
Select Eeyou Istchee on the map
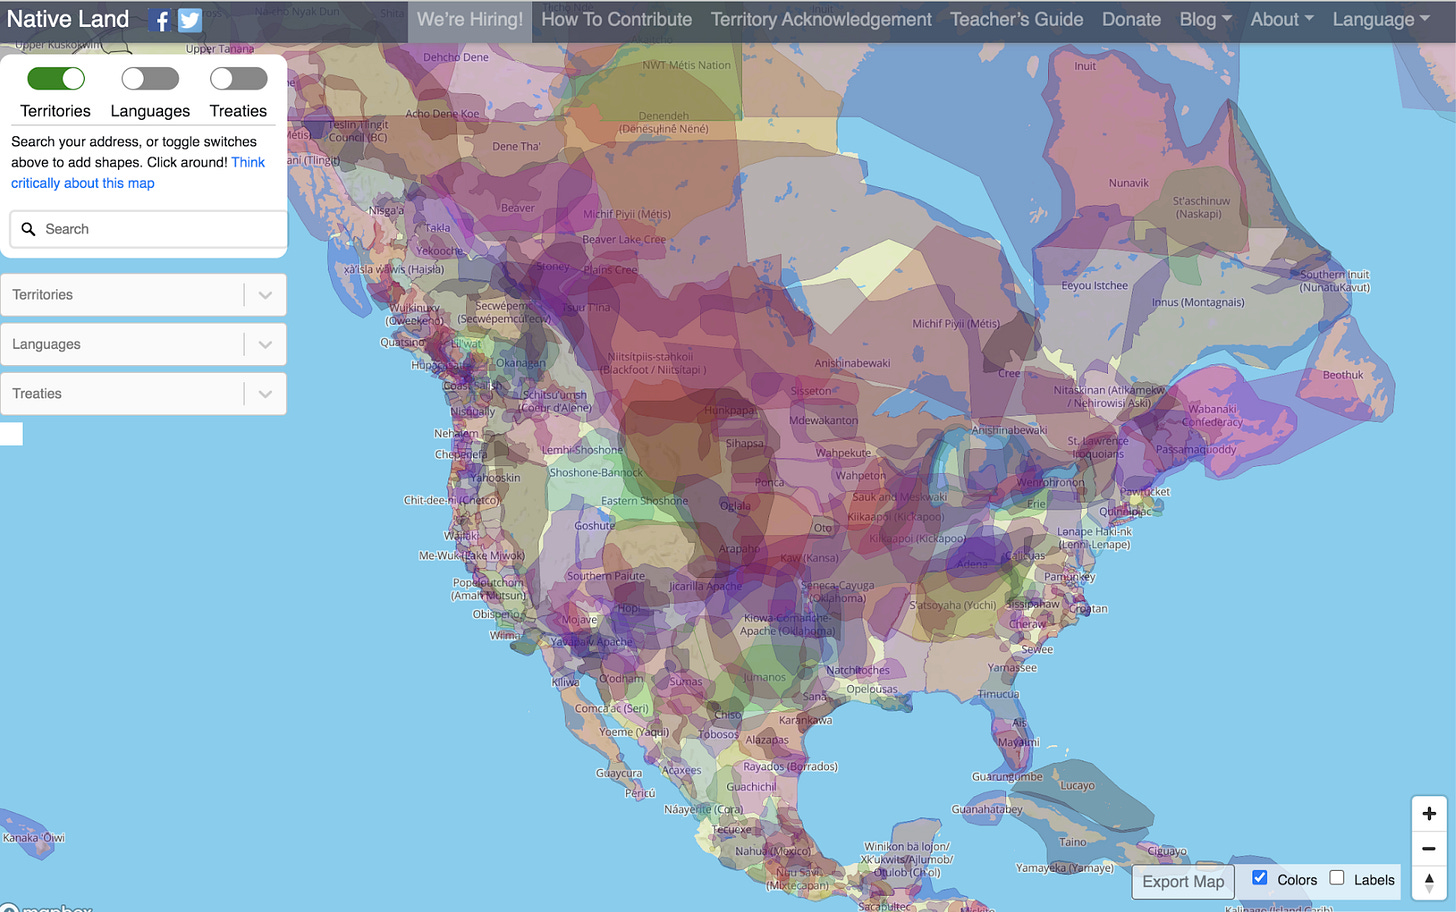[1094, 286]
